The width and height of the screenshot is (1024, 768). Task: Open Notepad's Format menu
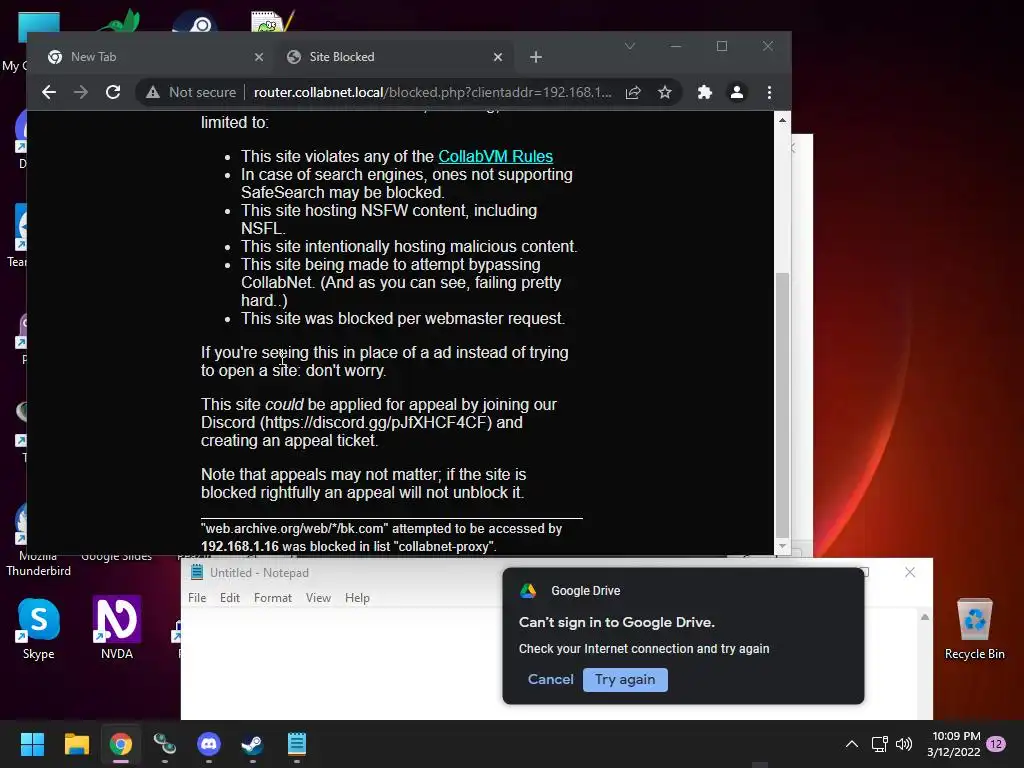point(273,598)
